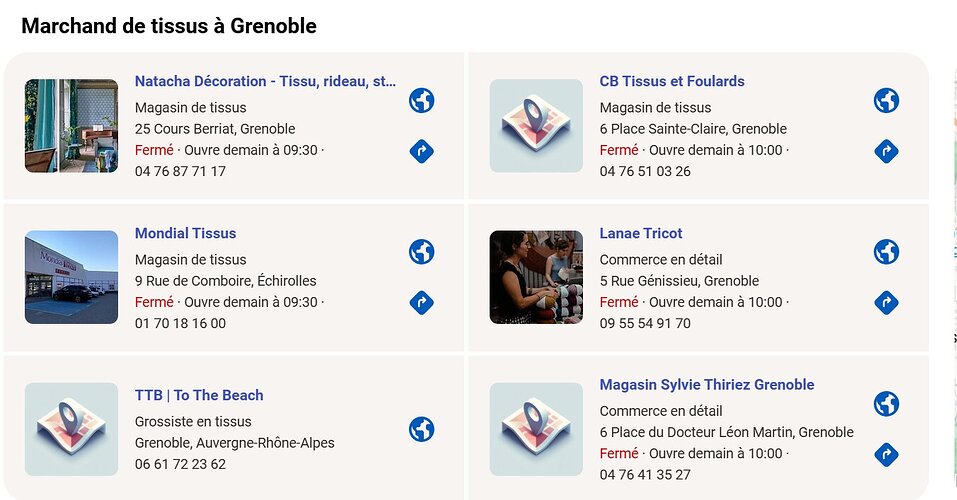
Task: Click the Mondial Tissus business name
Action: tap(186, 233)
